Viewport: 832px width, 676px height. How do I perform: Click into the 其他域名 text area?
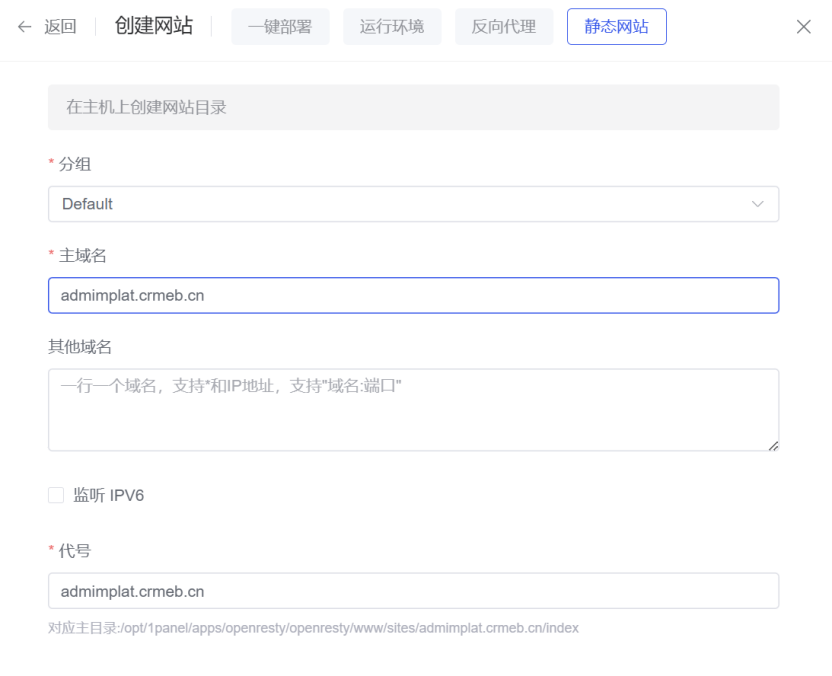[x=413, y=410]
